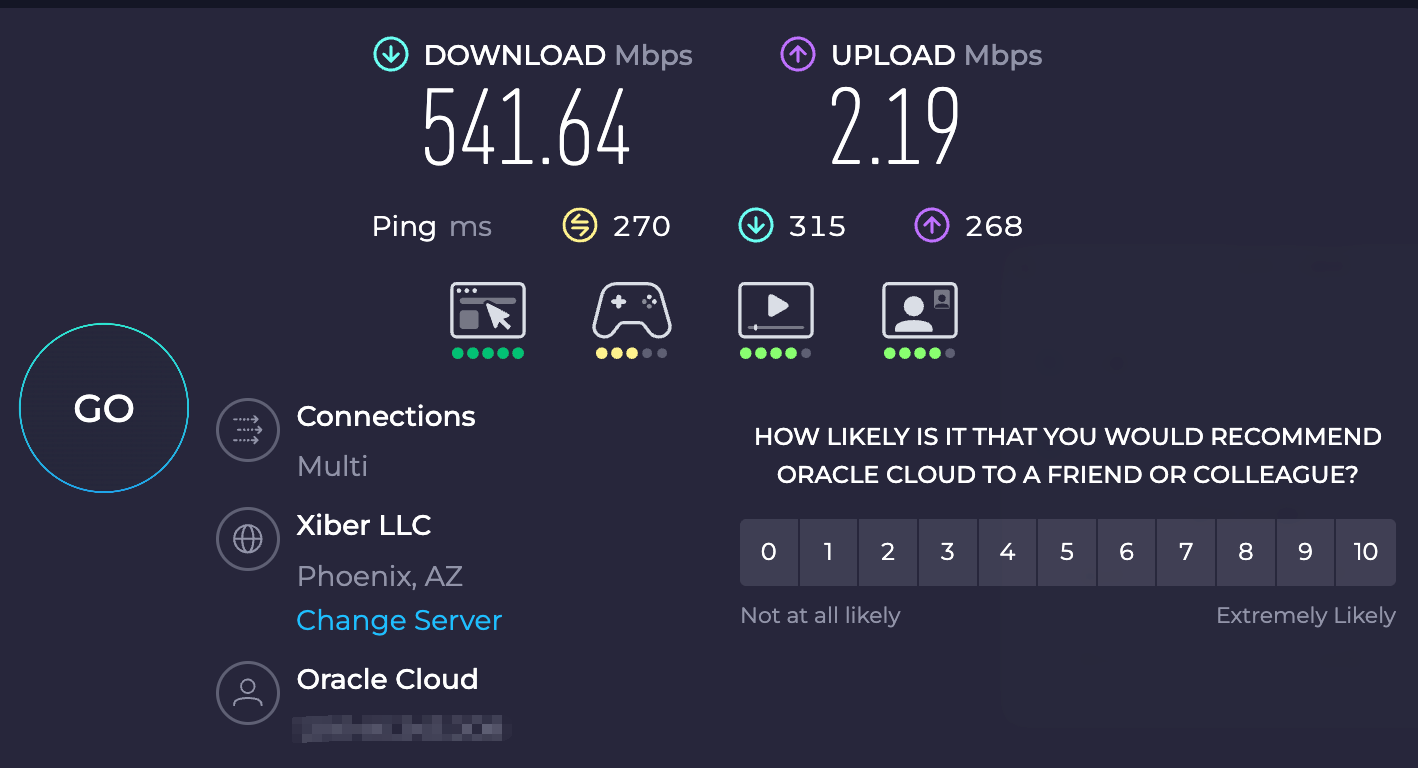Screen dimensions: 1418x768
Task: Pick rating 8 on recommendation scale
Action: pos(1246,552)
